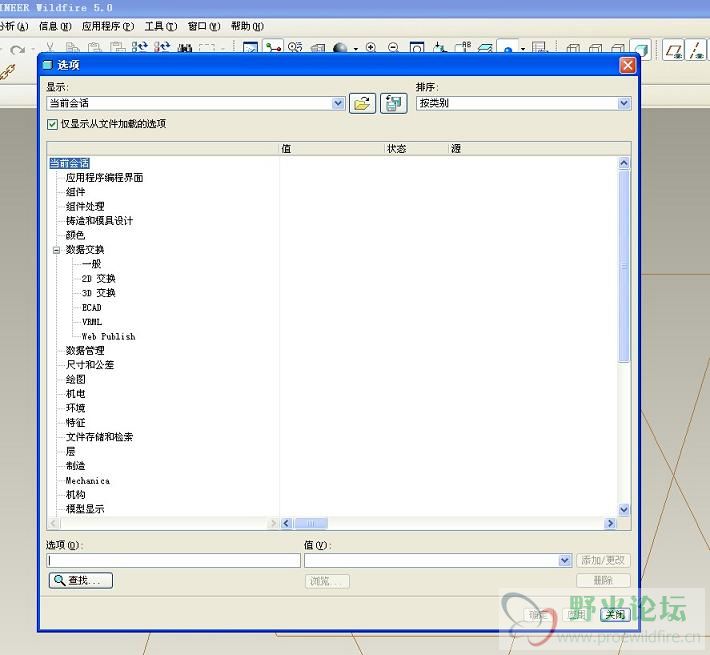The image size is (710, 655).
Task: Click the 添加/更改 button
Action: coord(603,560)
